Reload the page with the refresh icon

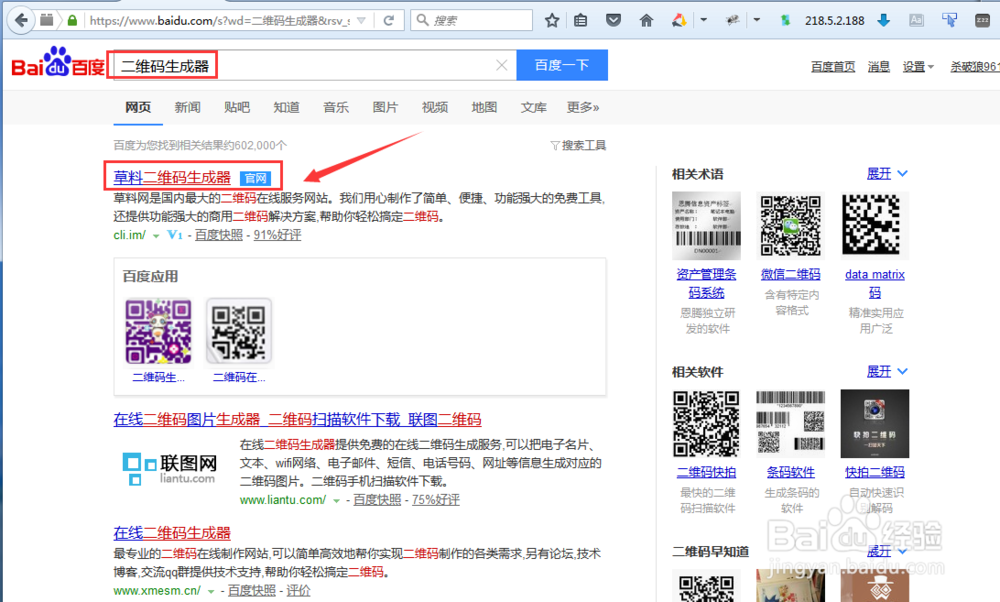click(x=388, y=20)
